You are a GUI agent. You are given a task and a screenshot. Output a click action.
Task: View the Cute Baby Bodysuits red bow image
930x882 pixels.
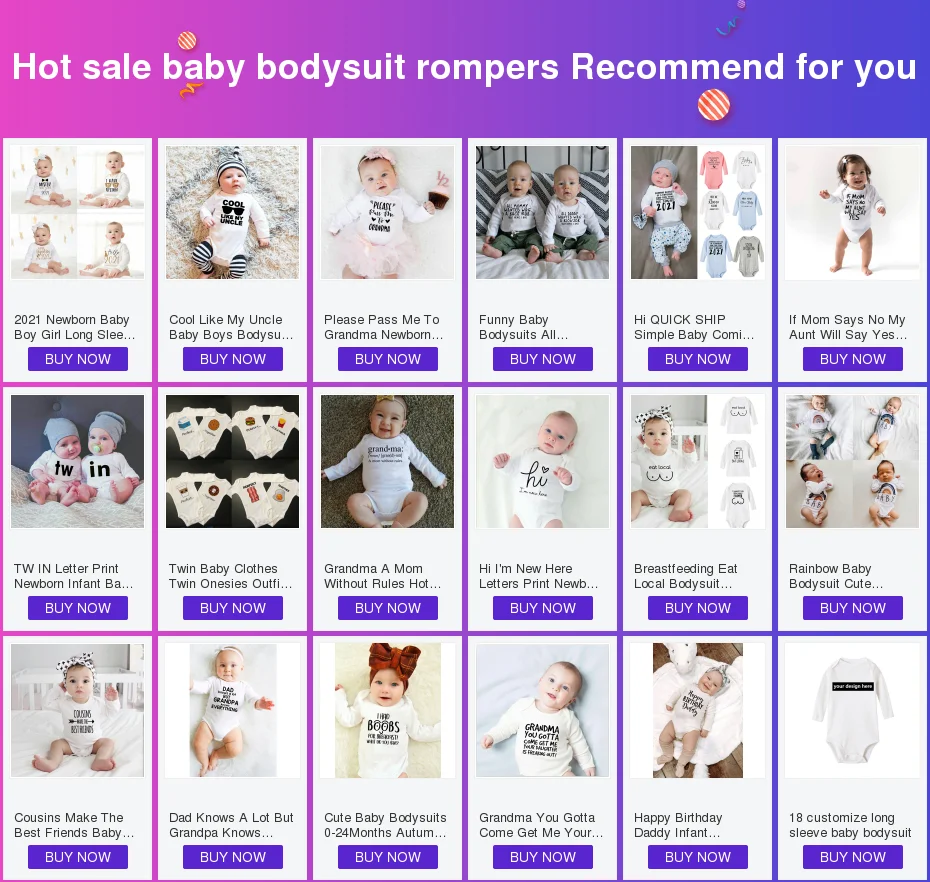388,711
